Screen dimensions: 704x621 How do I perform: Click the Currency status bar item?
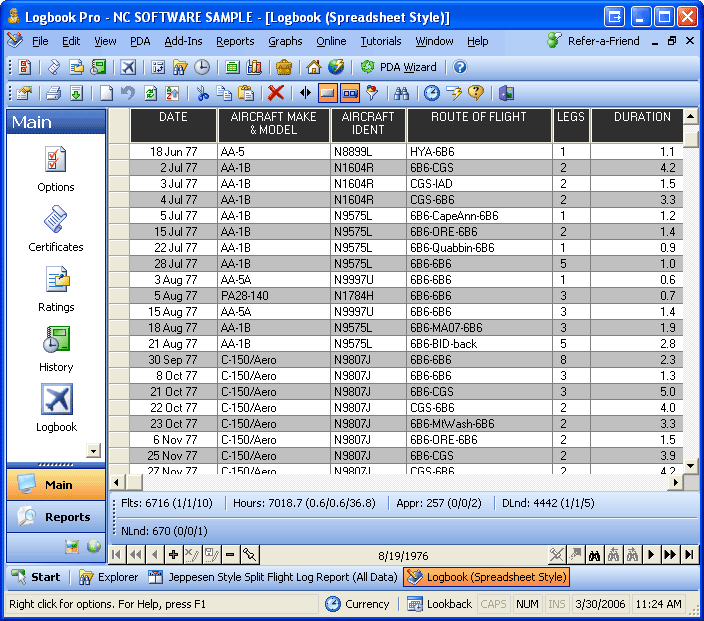(357, 604)
